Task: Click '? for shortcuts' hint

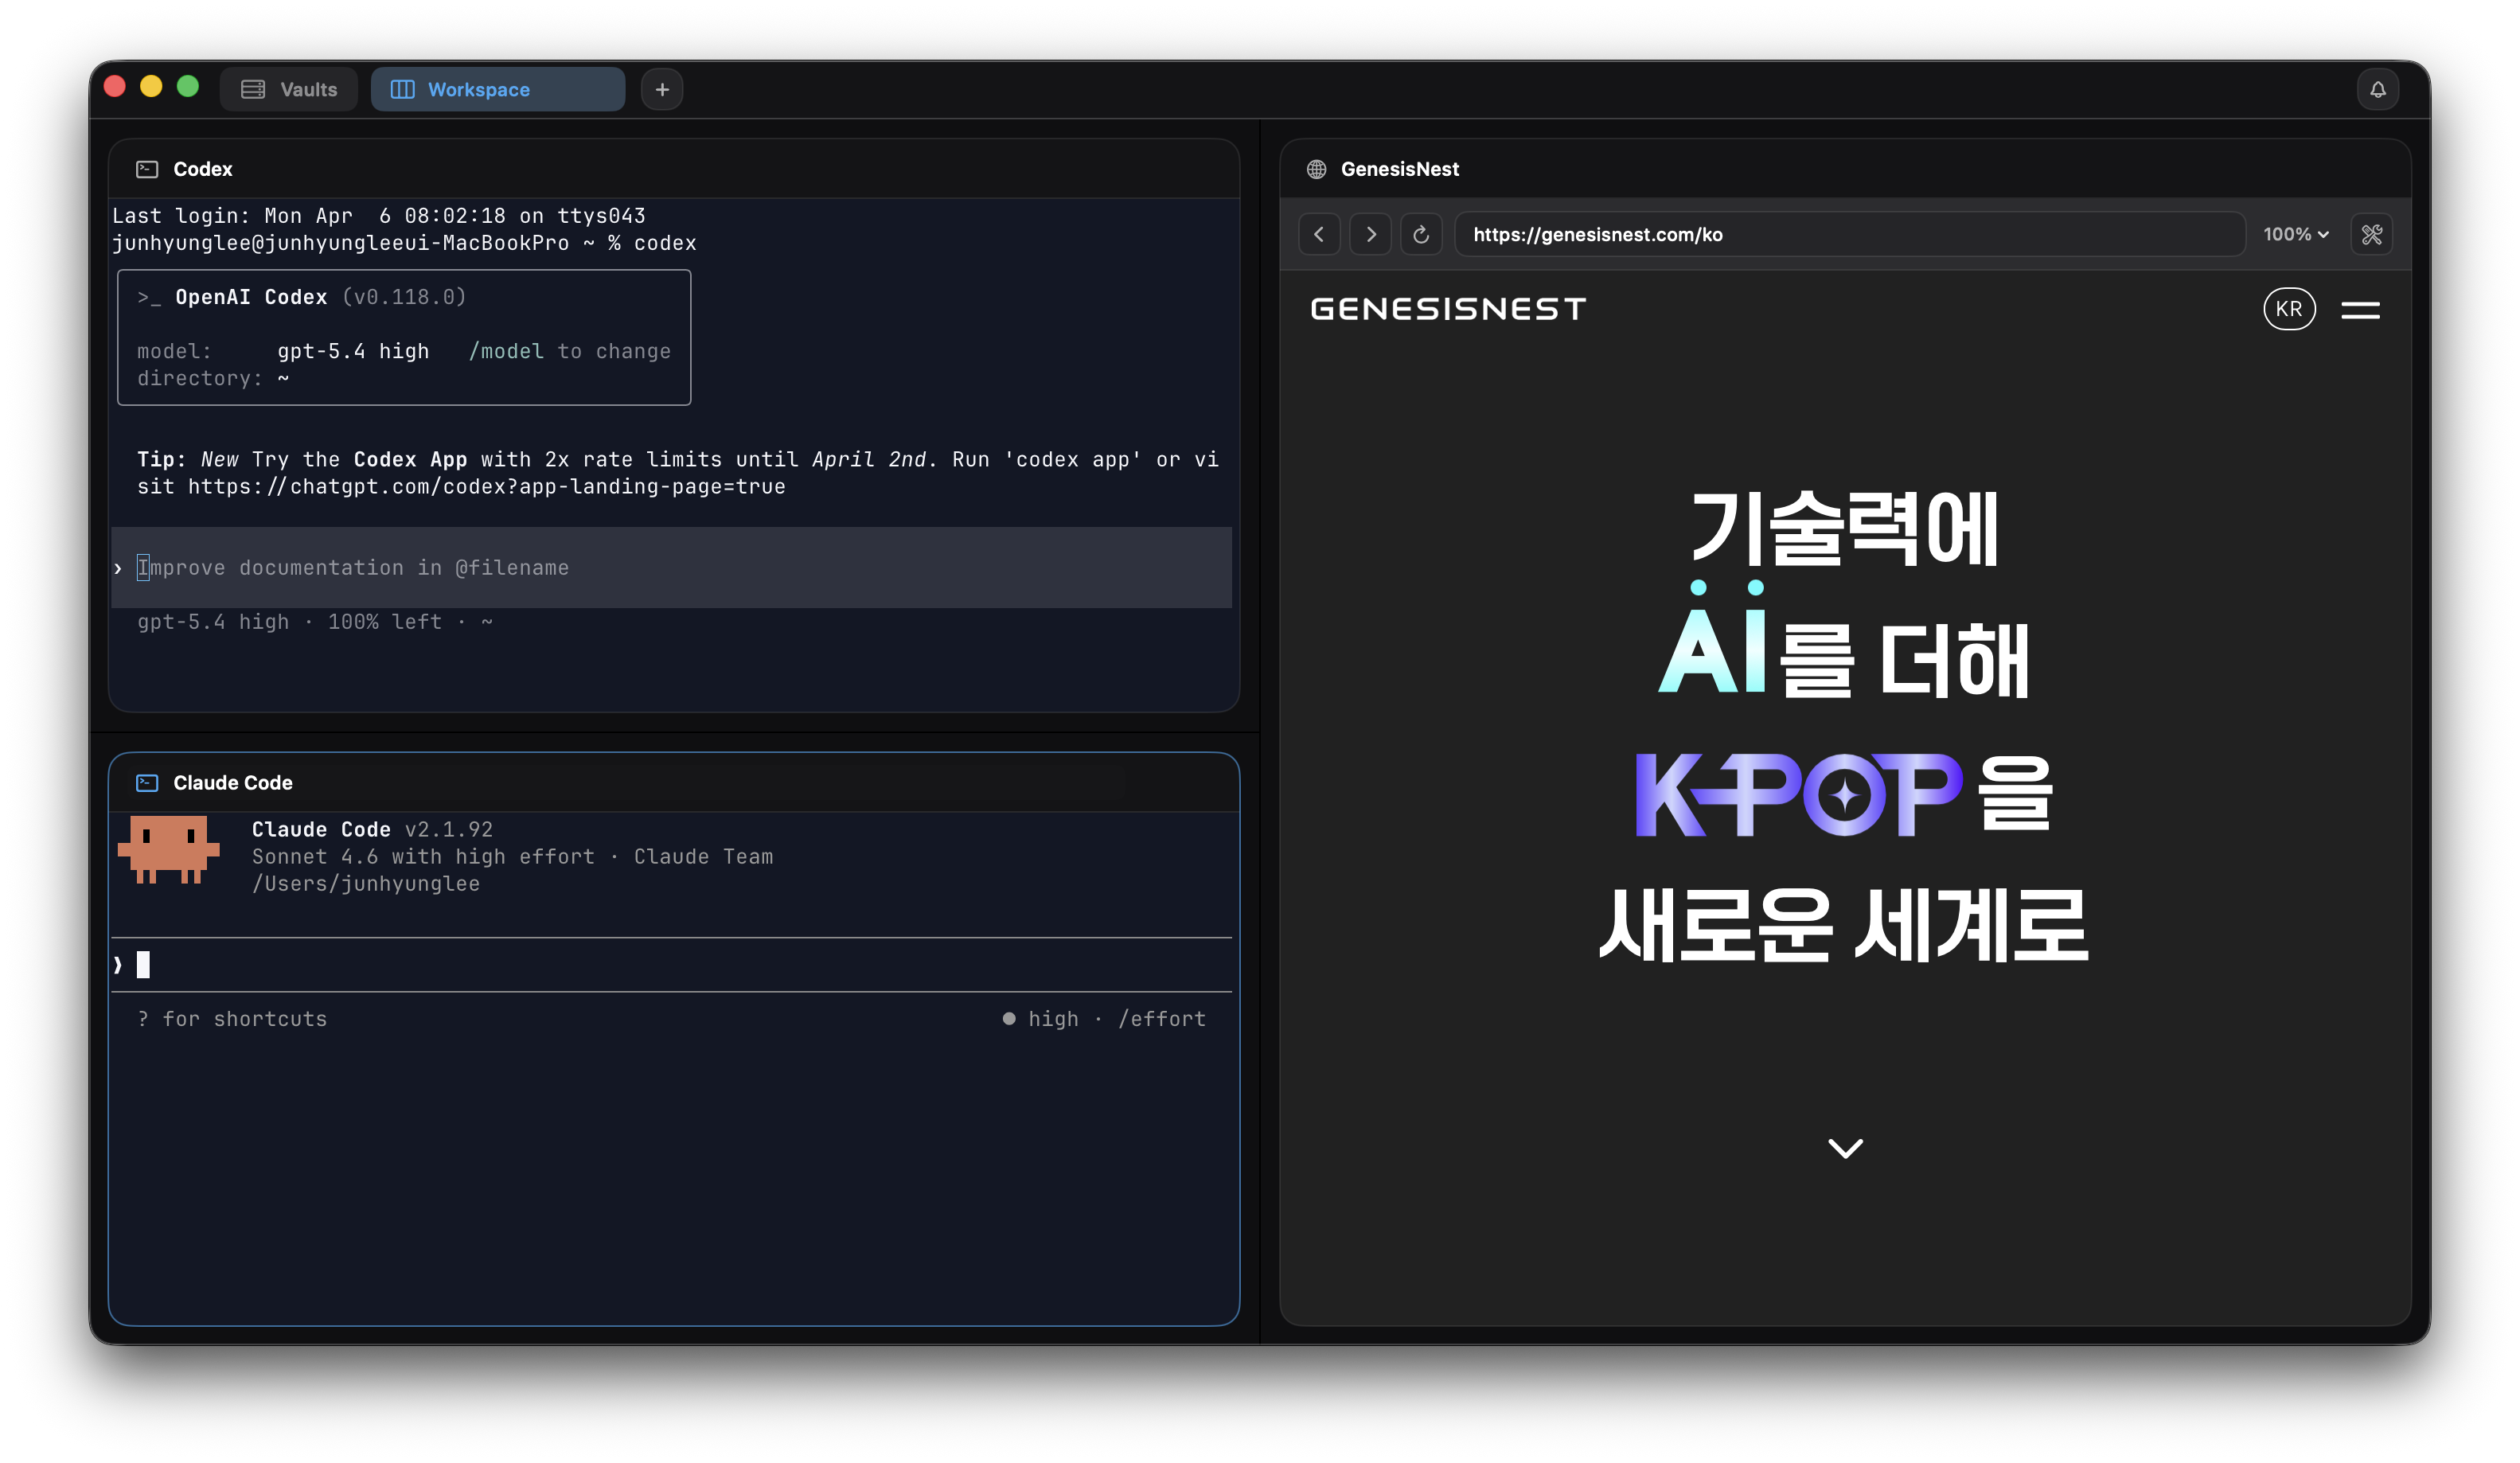Action: (232, 1019)
